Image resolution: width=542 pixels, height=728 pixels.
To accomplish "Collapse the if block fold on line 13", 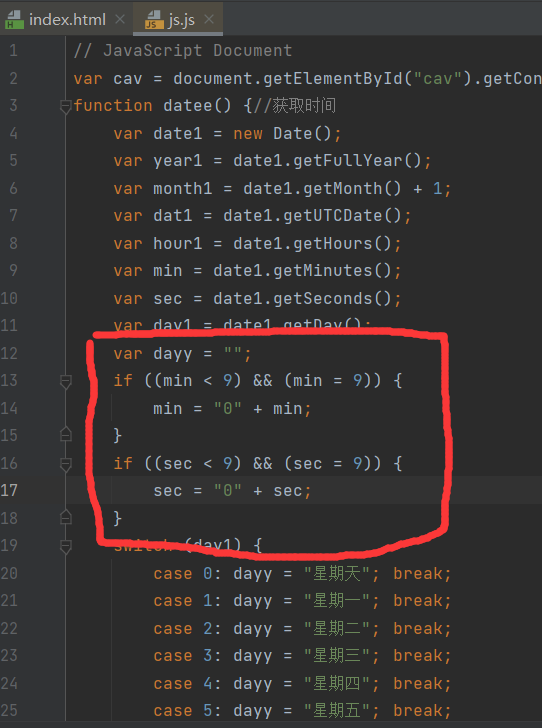I will pos(65,381).
